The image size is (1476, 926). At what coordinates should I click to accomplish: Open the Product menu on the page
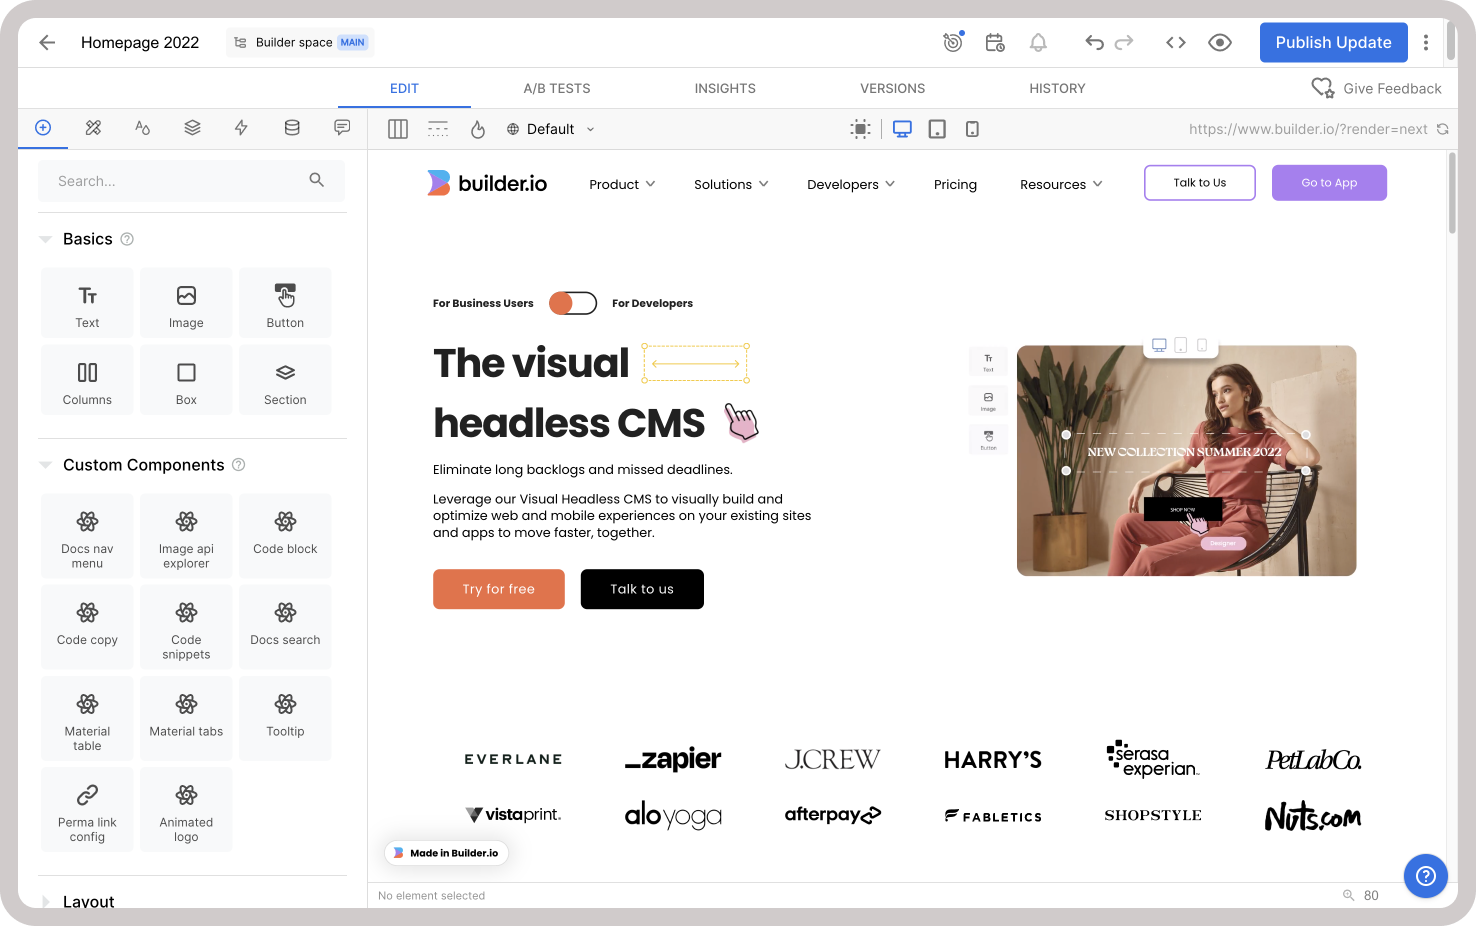[x=622, y=185]
